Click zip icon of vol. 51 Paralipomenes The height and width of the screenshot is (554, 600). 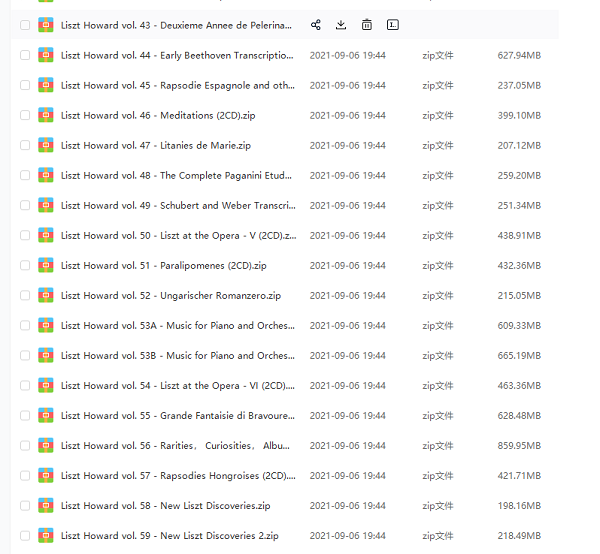46,266
